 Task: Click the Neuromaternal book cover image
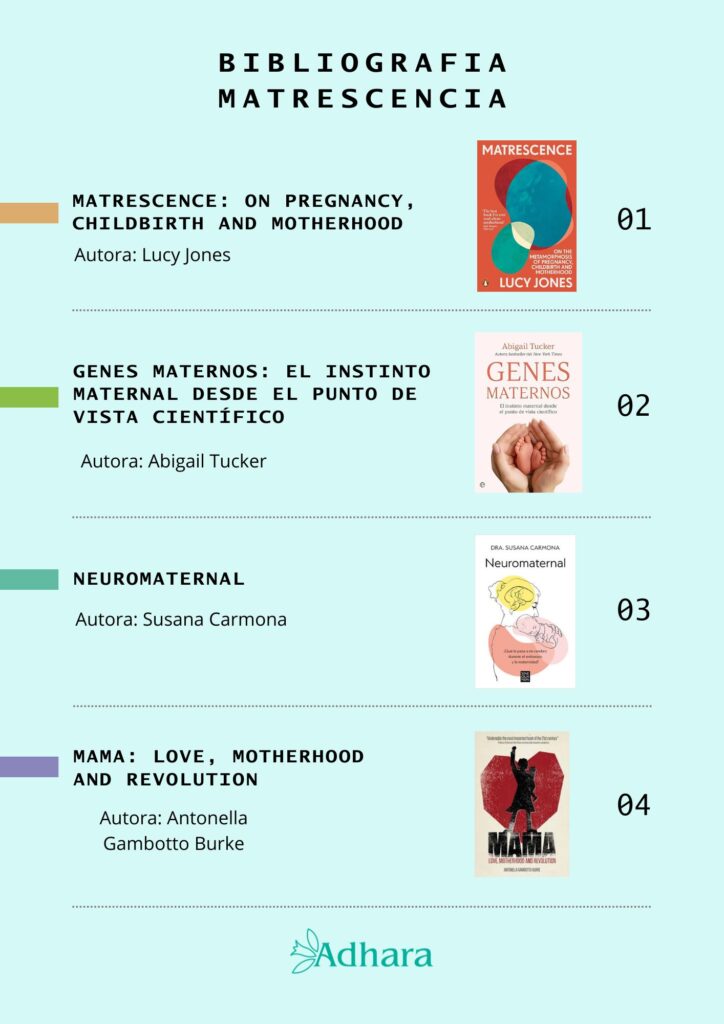[x=525, y=611]
